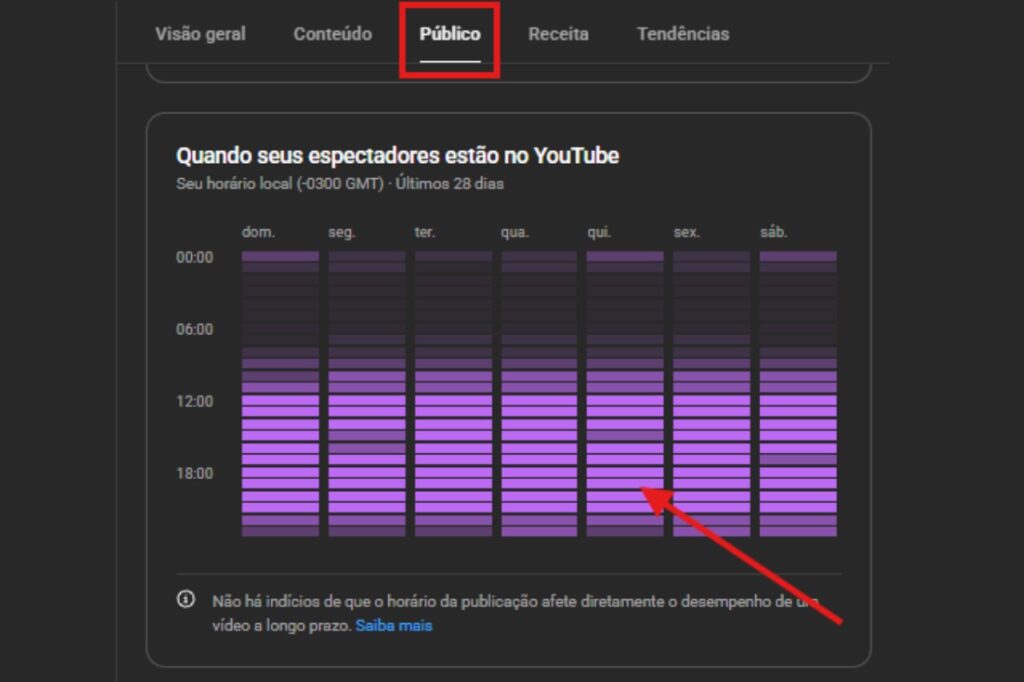Follow the Saiba mais link
This screenshot has height=682, width=1024.
[394, 626]
